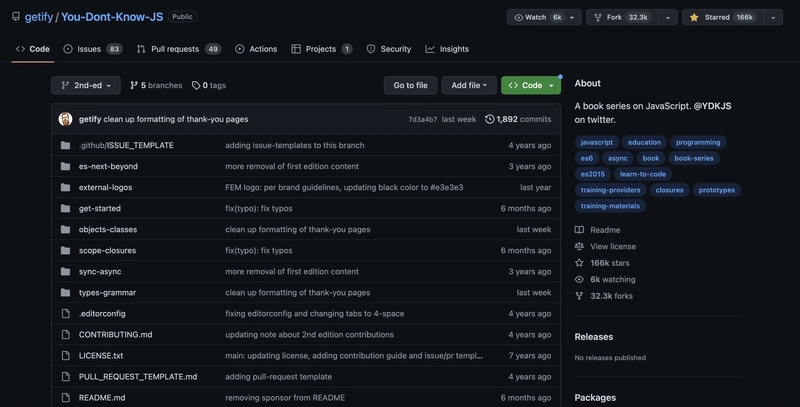800x407 pixels.
Task: Click the Fork button
Action: point(622,17)
